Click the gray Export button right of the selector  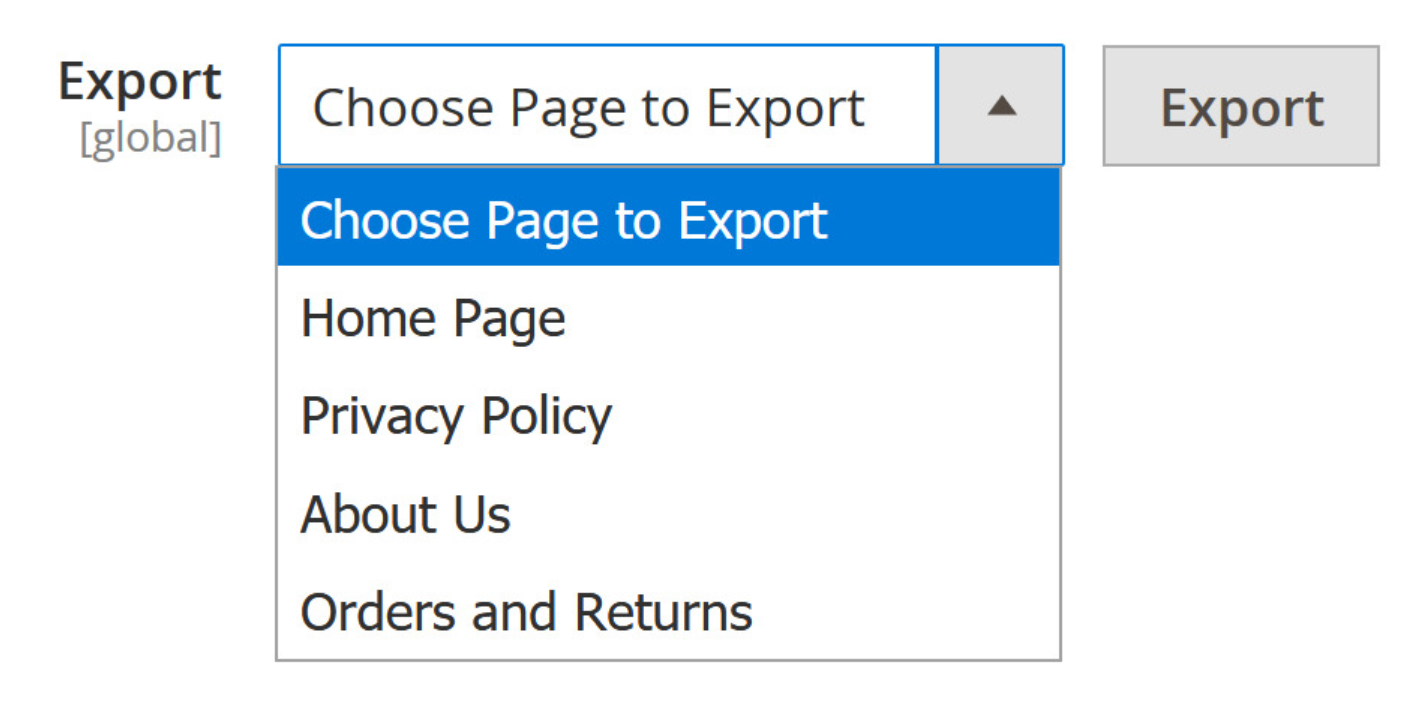[x=1241, y=106]
